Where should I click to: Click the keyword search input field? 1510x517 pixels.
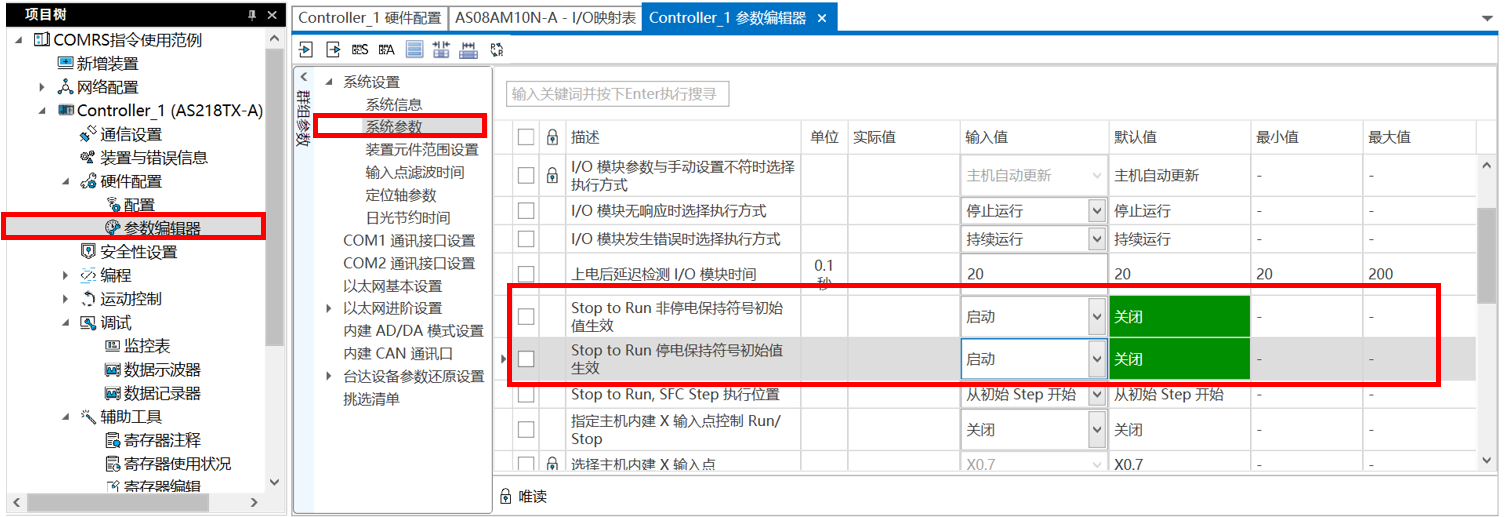617,94
